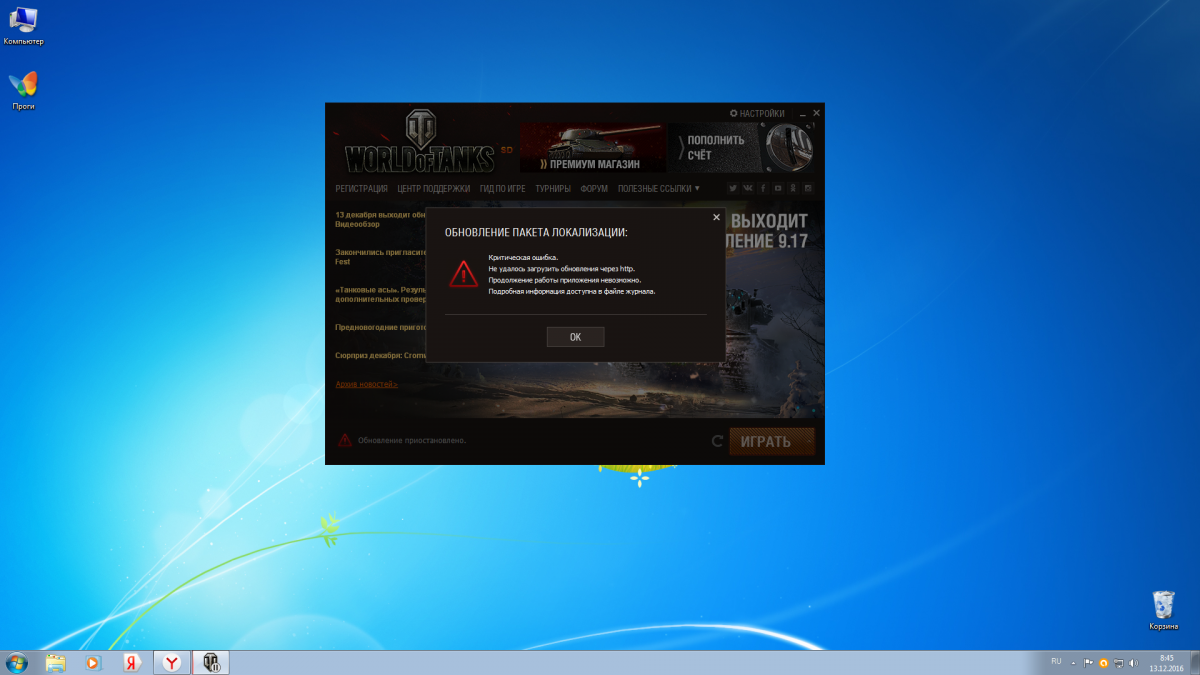This screenshot has width=1200, height=675.
Task: Open the Odnoklassniki social icon
Action: tap(793, 188)
